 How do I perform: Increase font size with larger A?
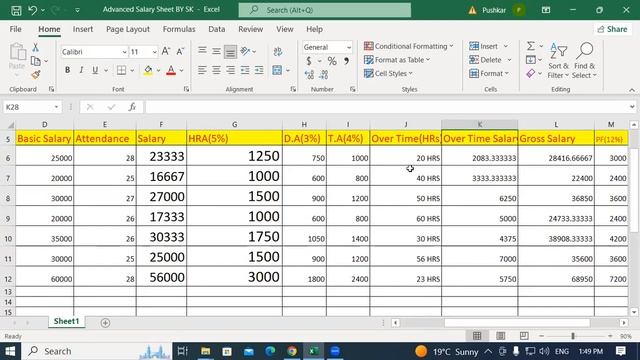tap(165, 51)
